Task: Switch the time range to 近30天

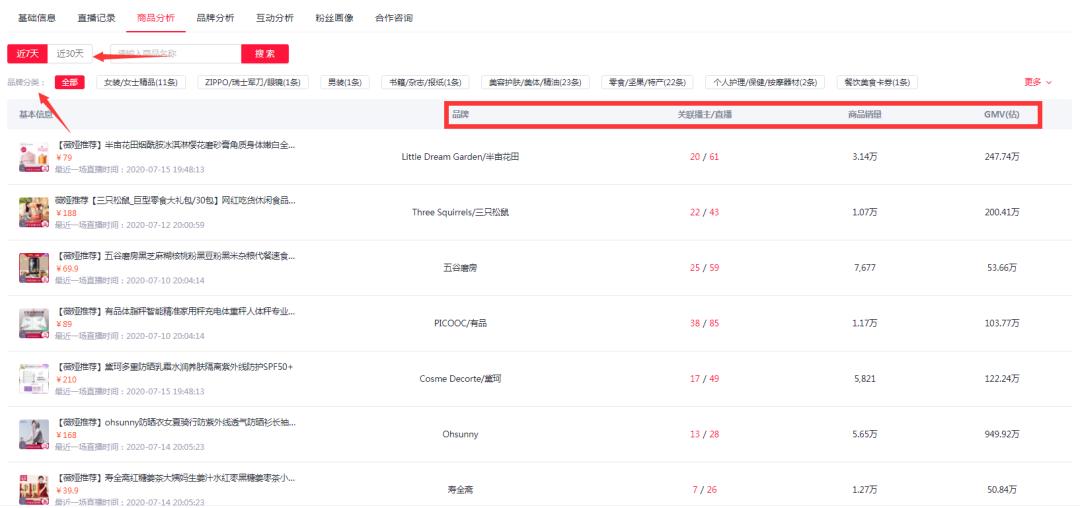Action: tap(70, 54)
